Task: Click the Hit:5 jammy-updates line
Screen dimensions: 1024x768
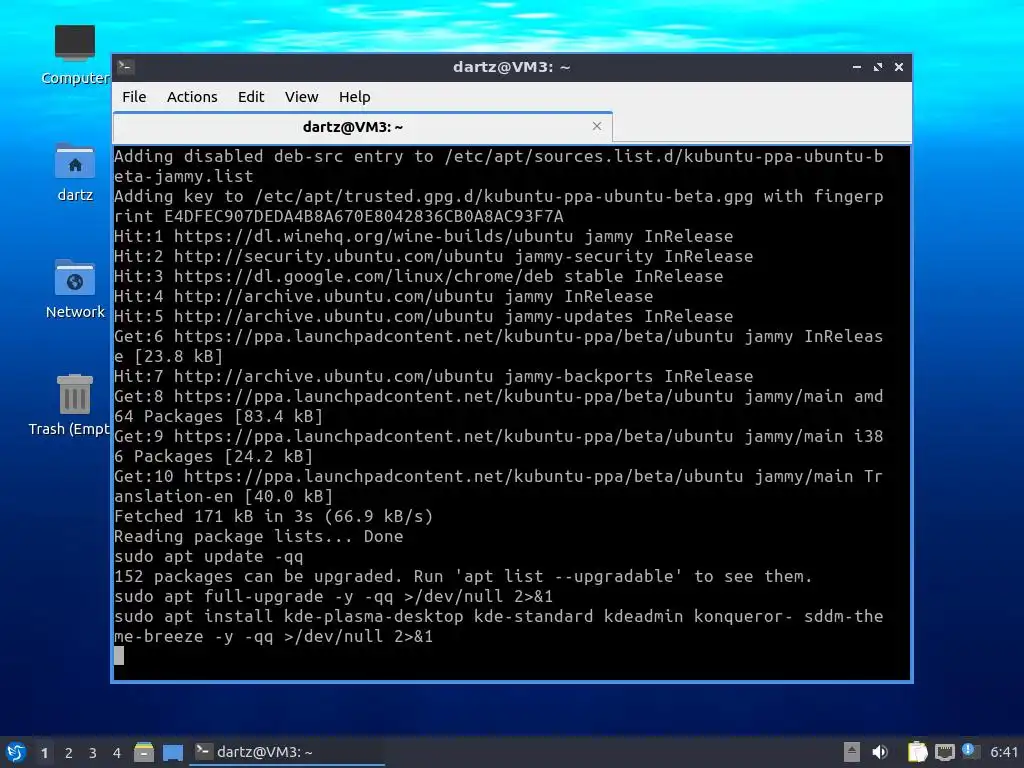Action: tap(423, 317)
